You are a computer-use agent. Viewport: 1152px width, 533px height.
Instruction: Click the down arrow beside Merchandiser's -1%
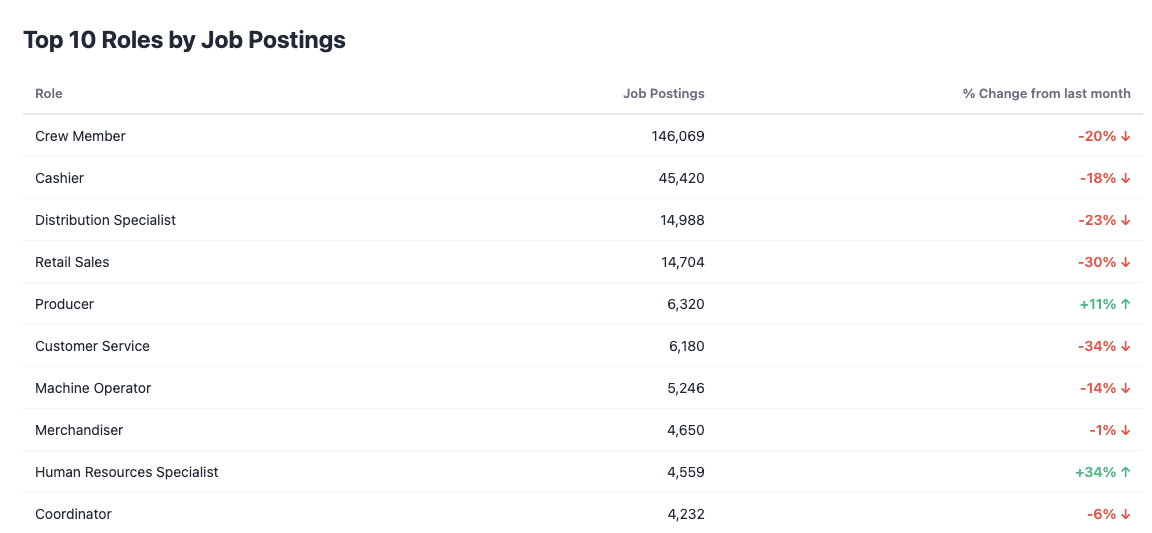click(1126, 430)
